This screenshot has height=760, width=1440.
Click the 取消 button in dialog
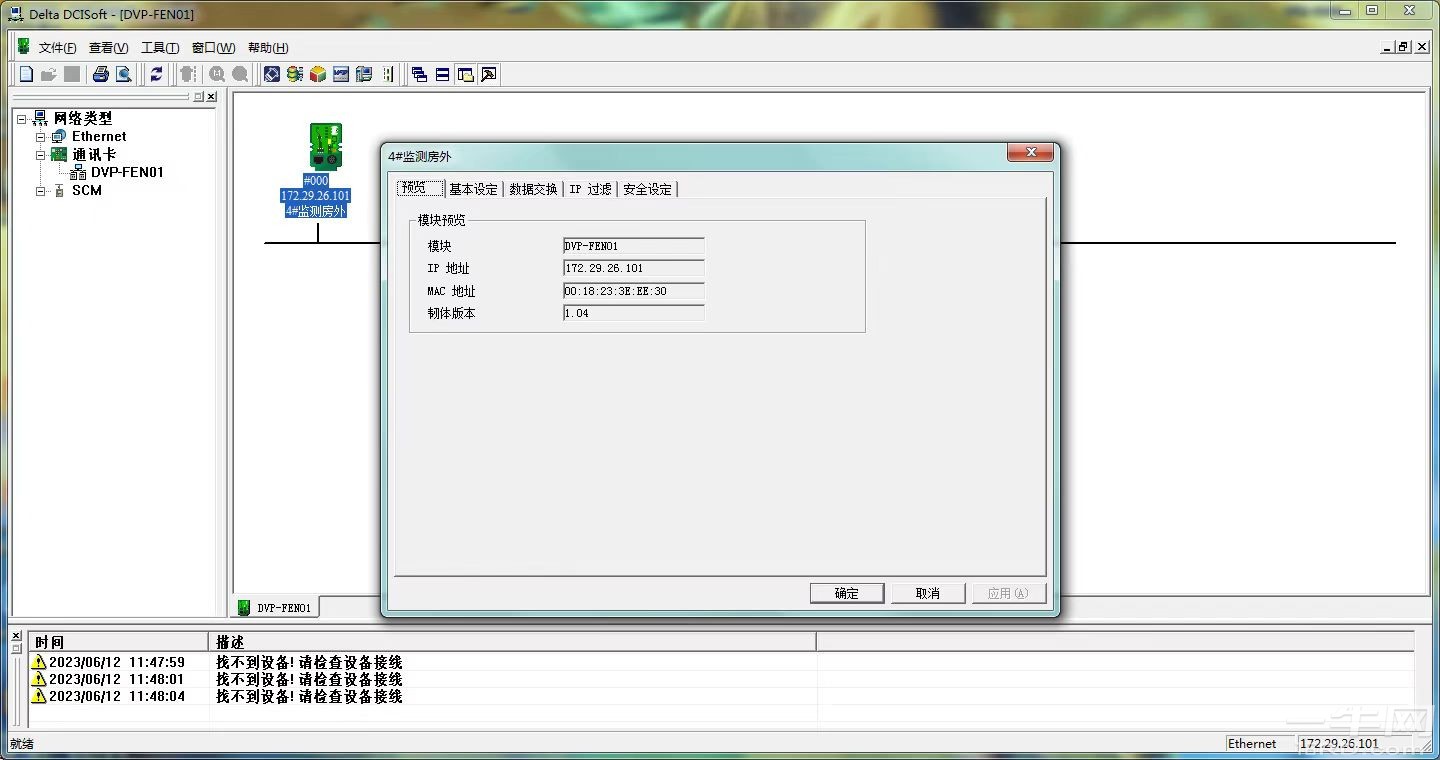tap(927, 593)
